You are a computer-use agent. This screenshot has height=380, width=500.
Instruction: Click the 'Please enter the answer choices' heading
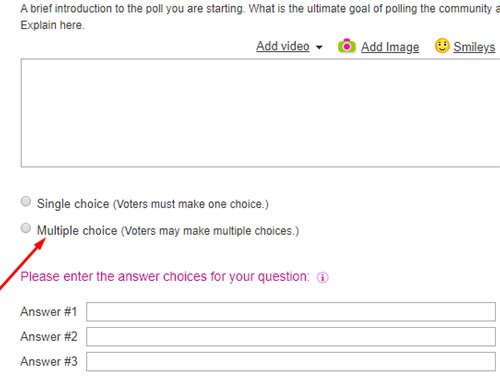(x=165, y=277)
